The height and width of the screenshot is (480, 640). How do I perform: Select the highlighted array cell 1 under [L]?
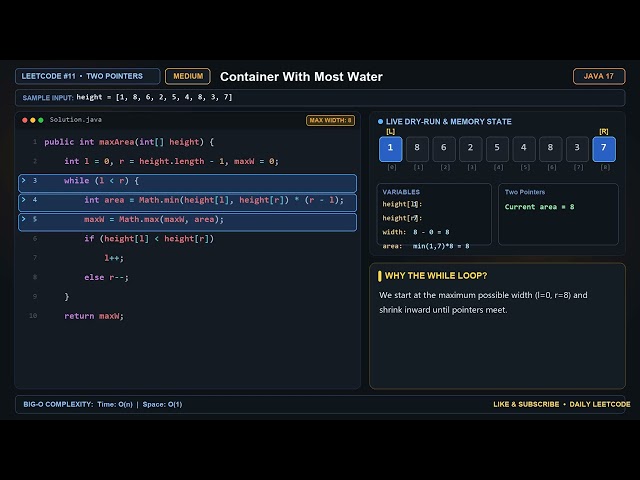(x=391, y=149)
